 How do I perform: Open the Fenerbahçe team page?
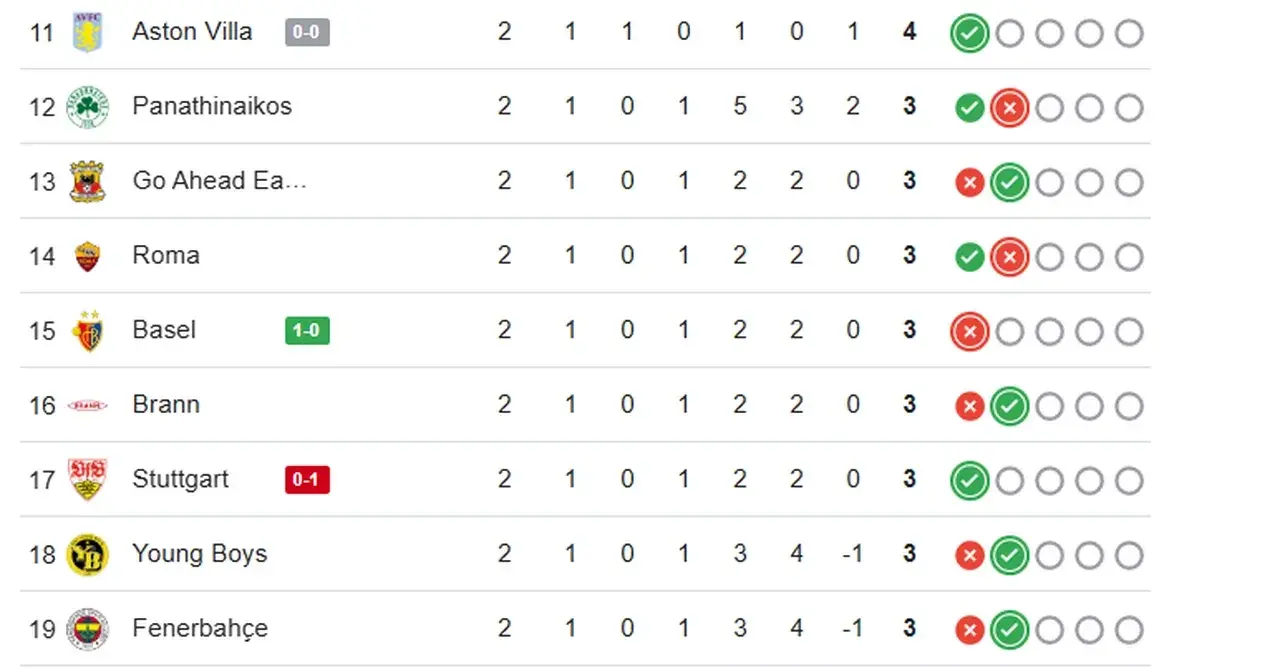pos(200,629)
